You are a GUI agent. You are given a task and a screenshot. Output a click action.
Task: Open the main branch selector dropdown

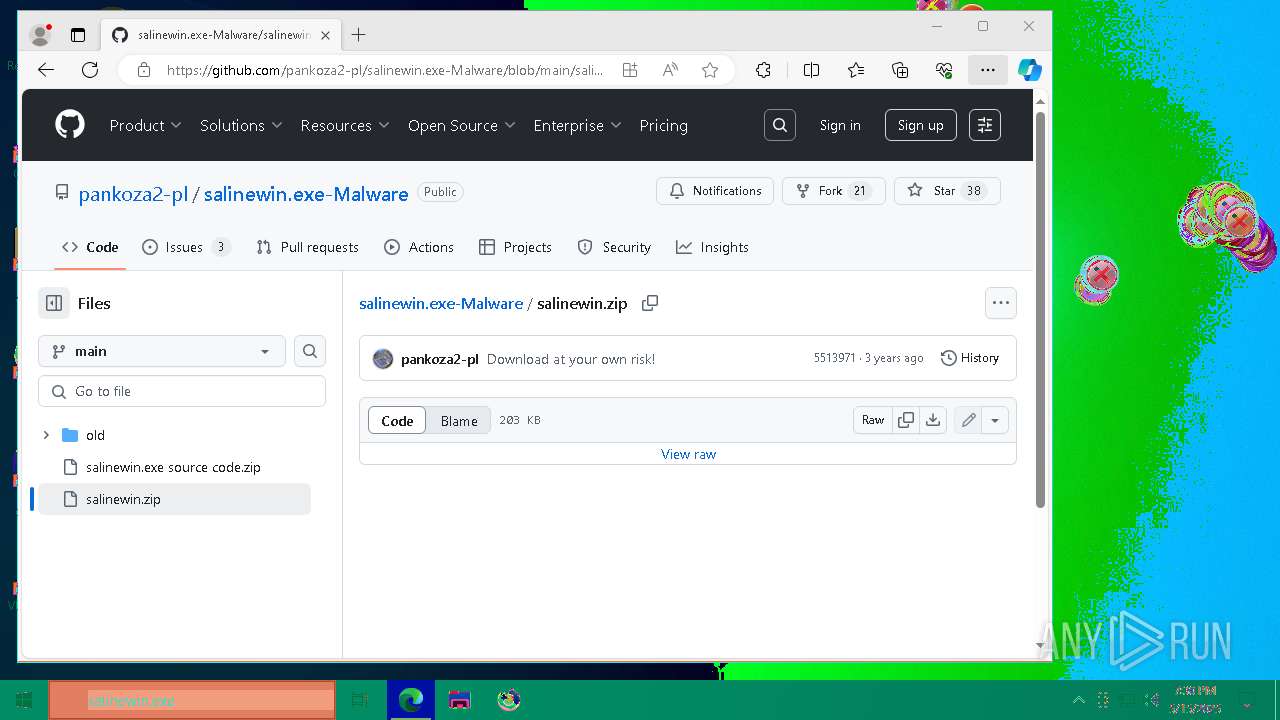point(162,351)
